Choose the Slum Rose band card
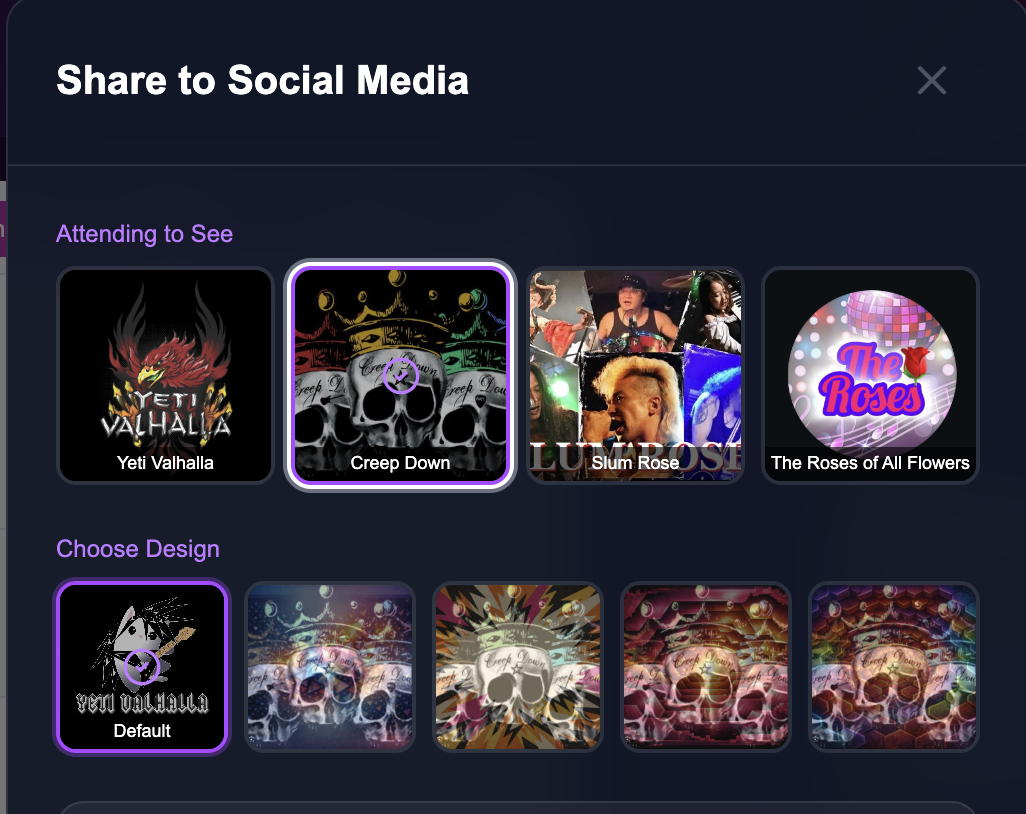The image size is (1026, 814). coord(635,375)
